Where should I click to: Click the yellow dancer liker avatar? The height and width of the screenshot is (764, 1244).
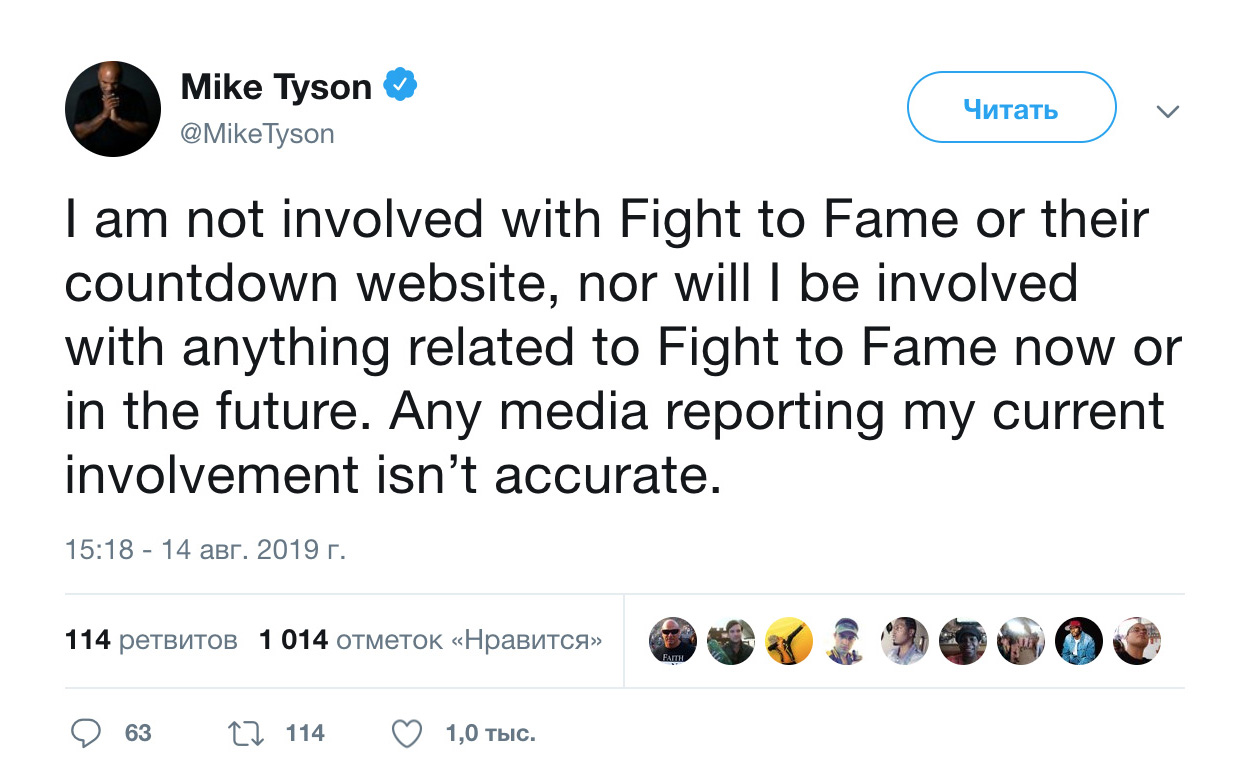click(x=788, y=641)
